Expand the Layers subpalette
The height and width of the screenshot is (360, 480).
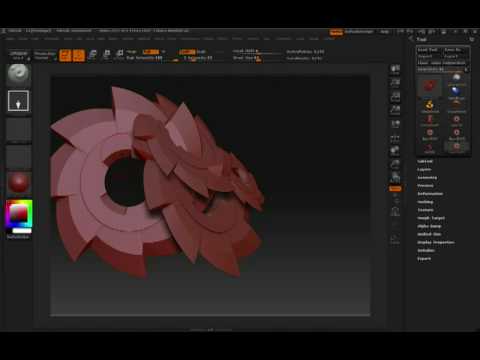[424, 169]
